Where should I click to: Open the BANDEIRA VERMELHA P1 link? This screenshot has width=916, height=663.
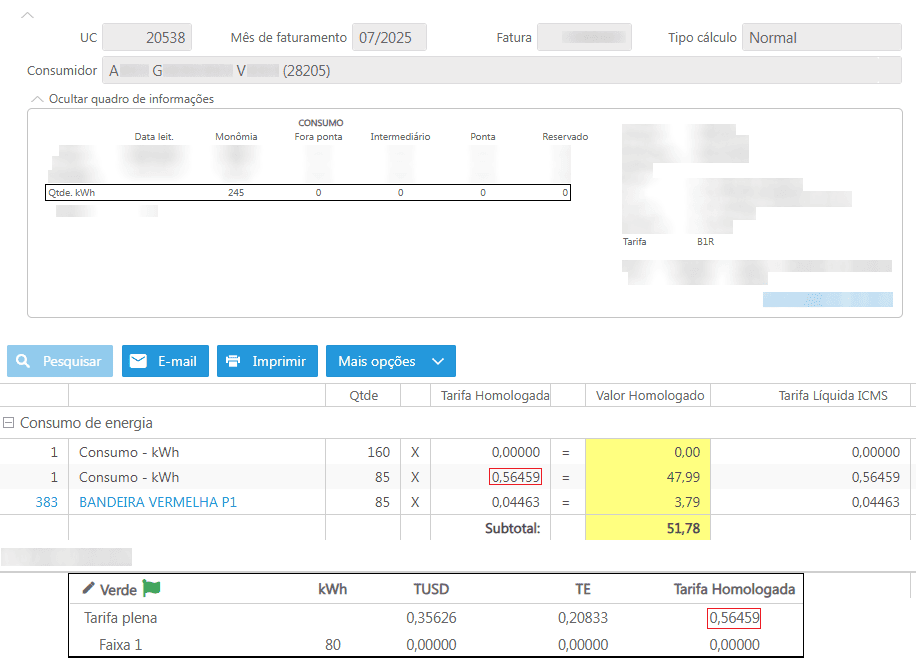click(x=158, y=502)
